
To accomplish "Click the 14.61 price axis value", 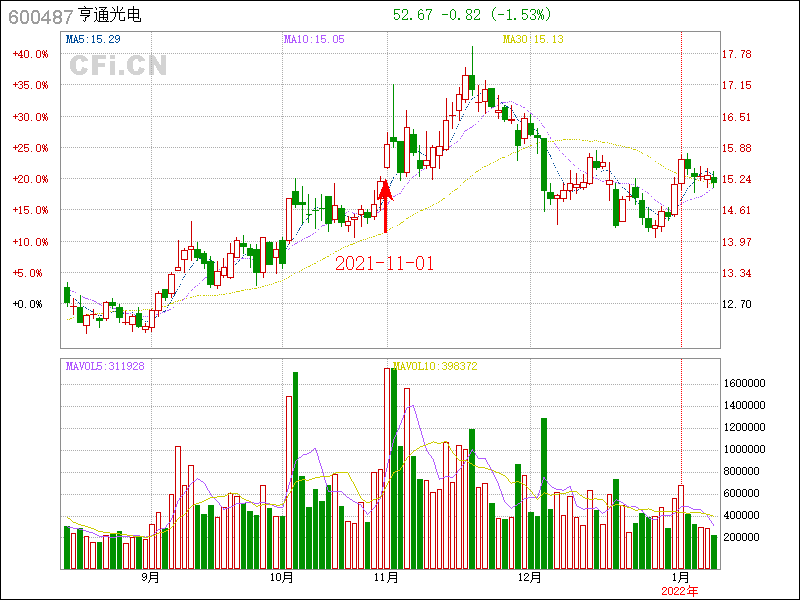I will tap(737, 210).
